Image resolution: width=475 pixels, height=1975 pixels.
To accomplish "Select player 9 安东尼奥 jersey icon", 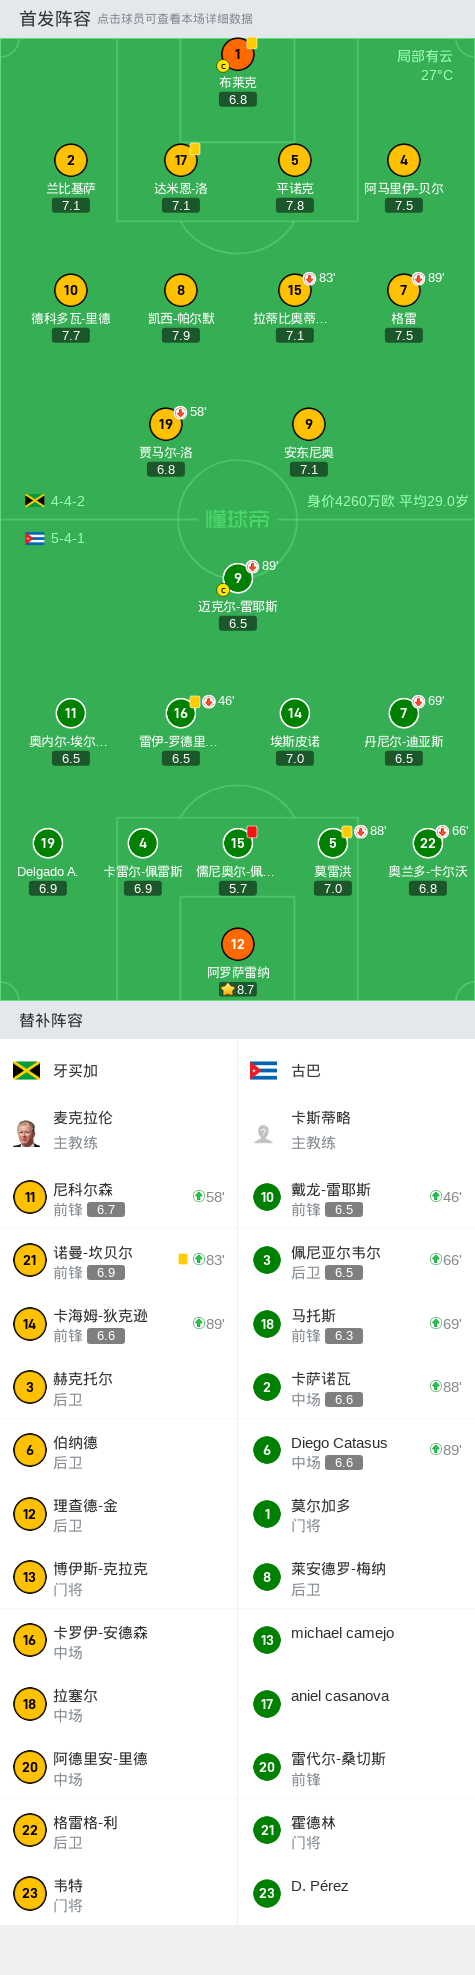I will click(x=308, y=424).
